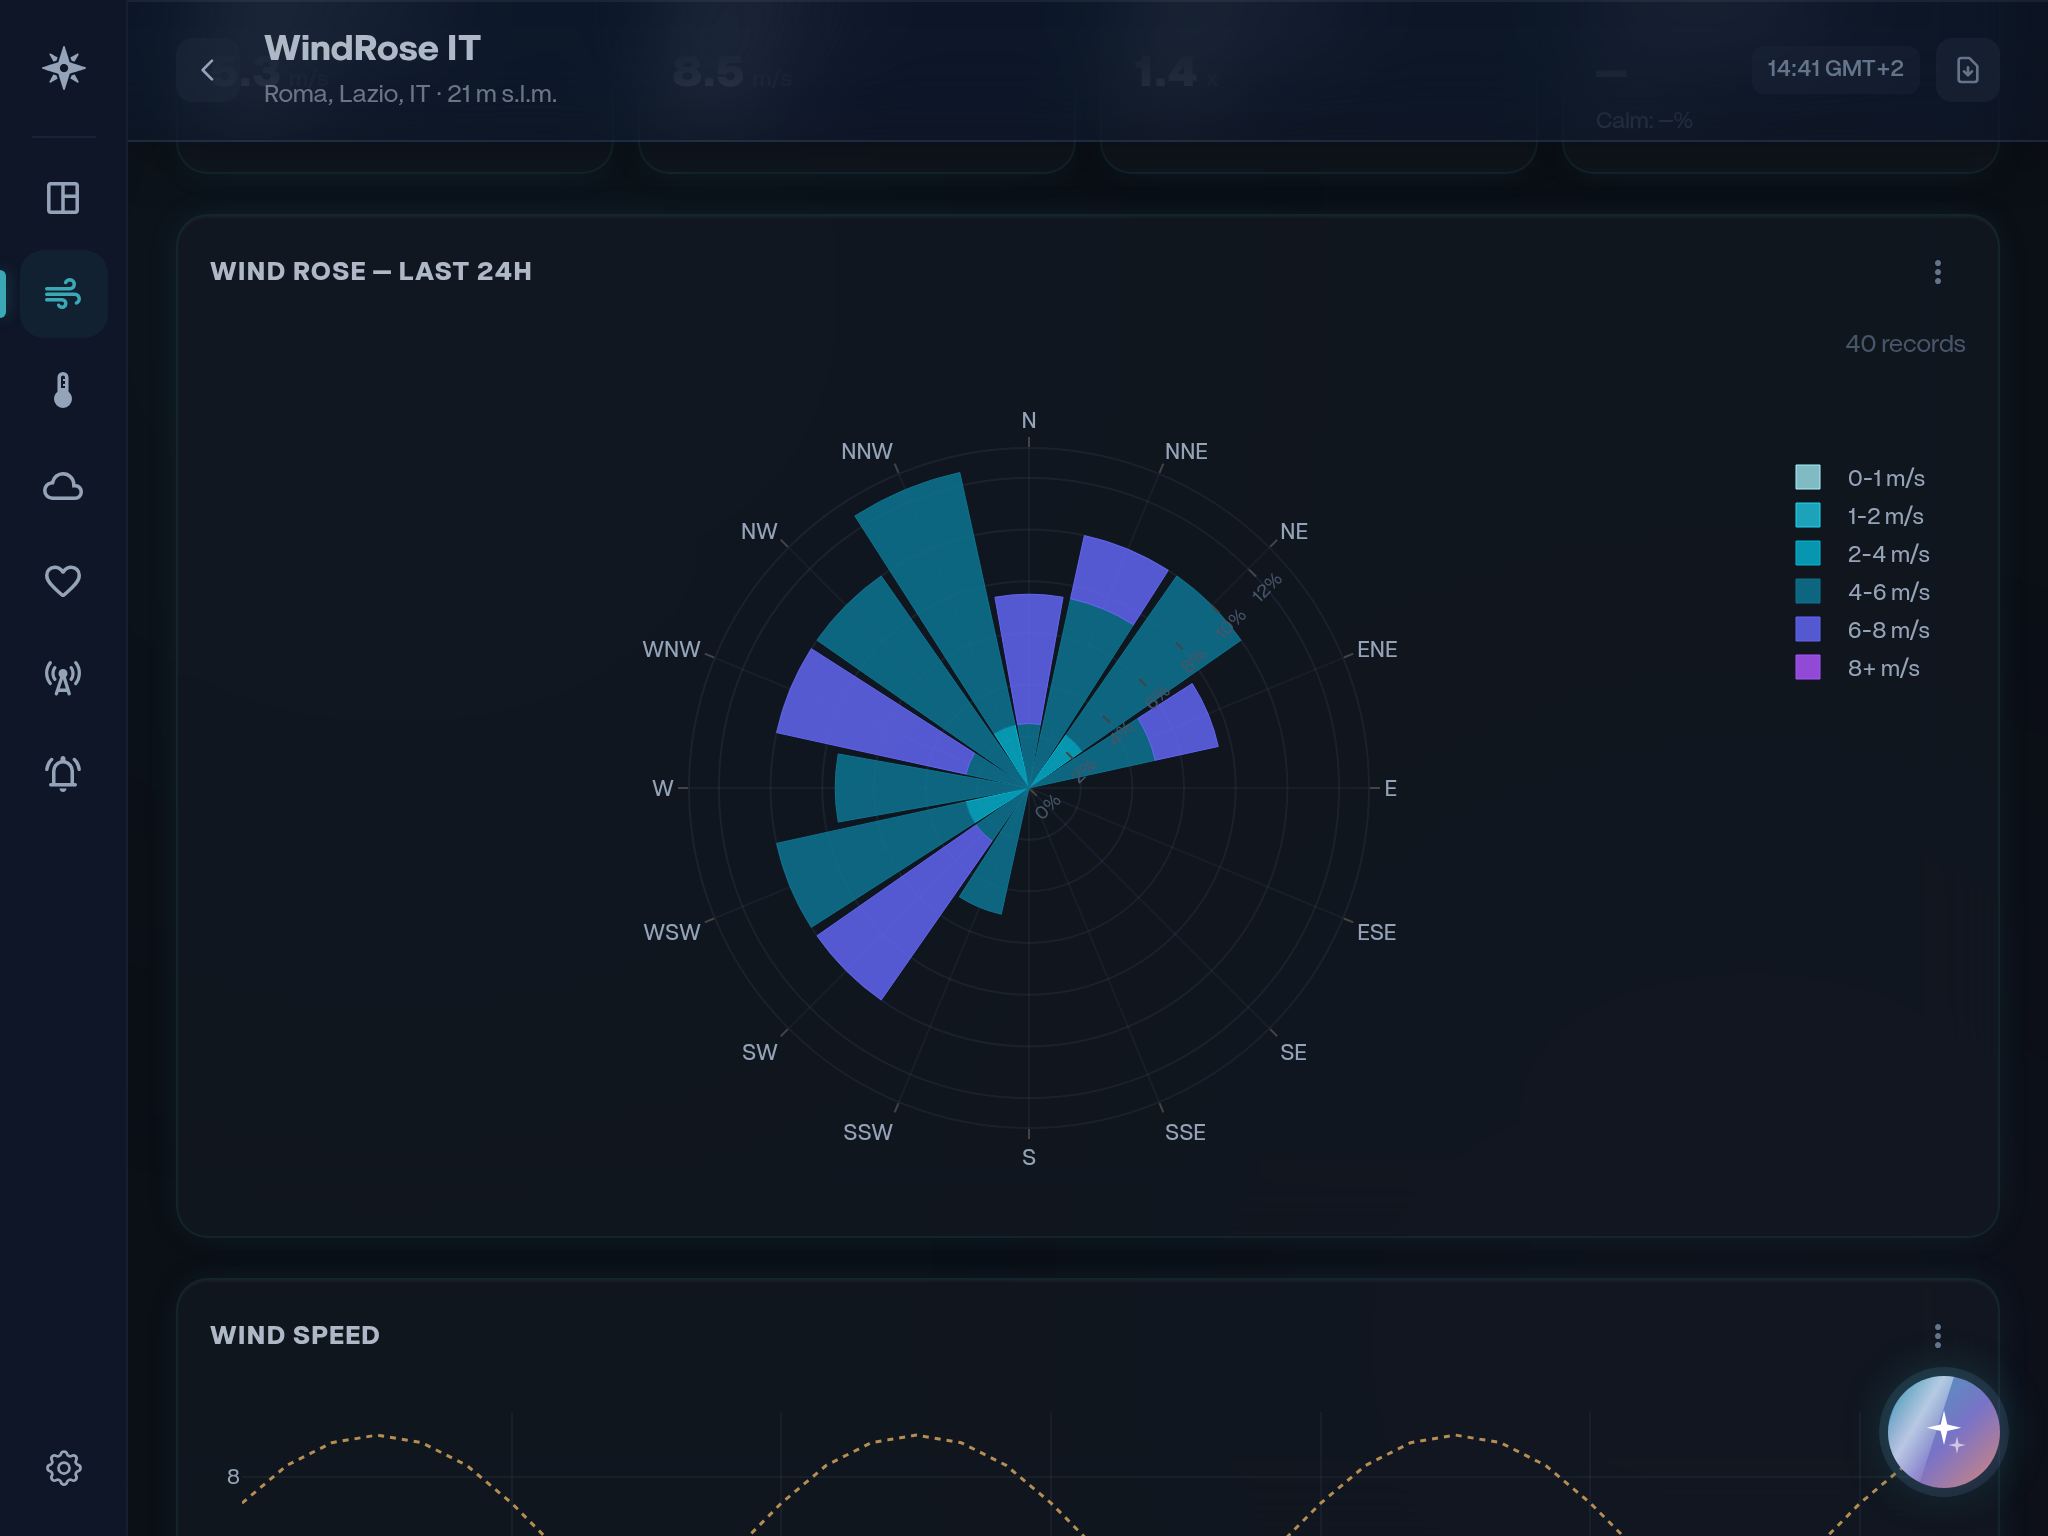The image size is (2048, 1536).
Task: Toggle the 8+ m/s legend swatch
Action: [1808, 667]
